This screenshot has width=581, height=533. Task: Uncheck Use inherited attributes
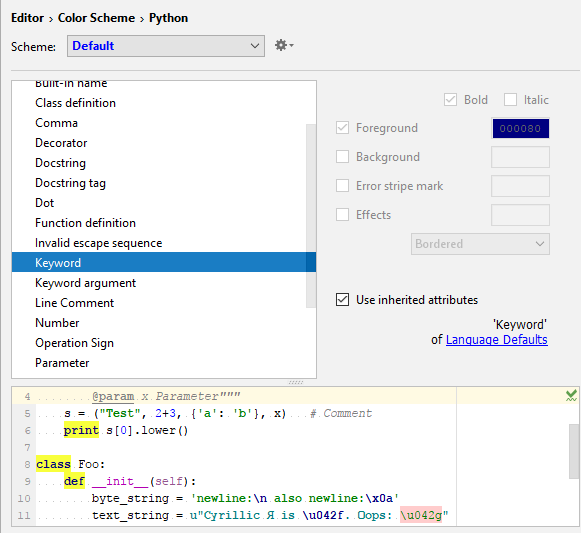coord(342,299)
